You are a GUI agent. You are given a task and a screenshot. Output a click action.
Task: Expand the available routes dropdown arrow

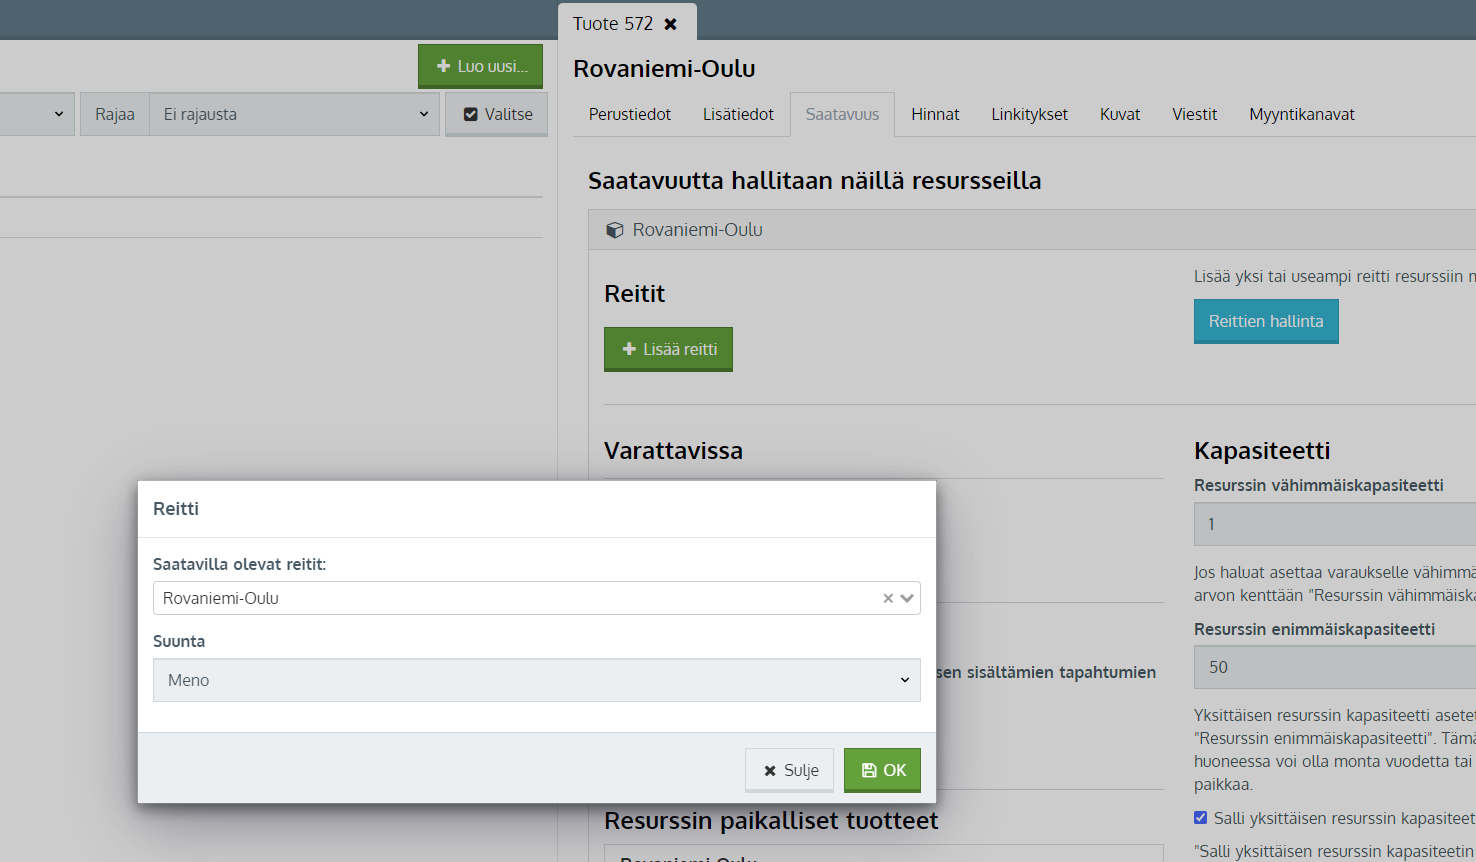click(x=907, y=598)
